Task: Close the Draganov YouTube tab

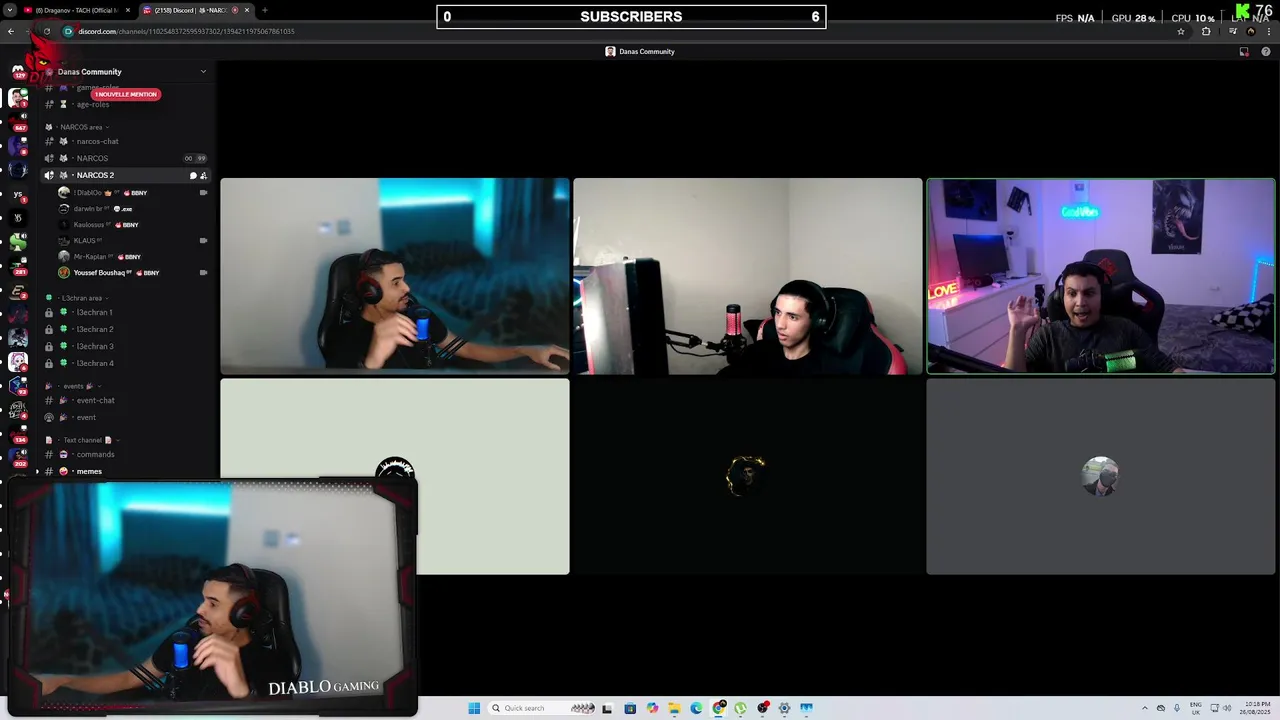Action: coord(128,10)
